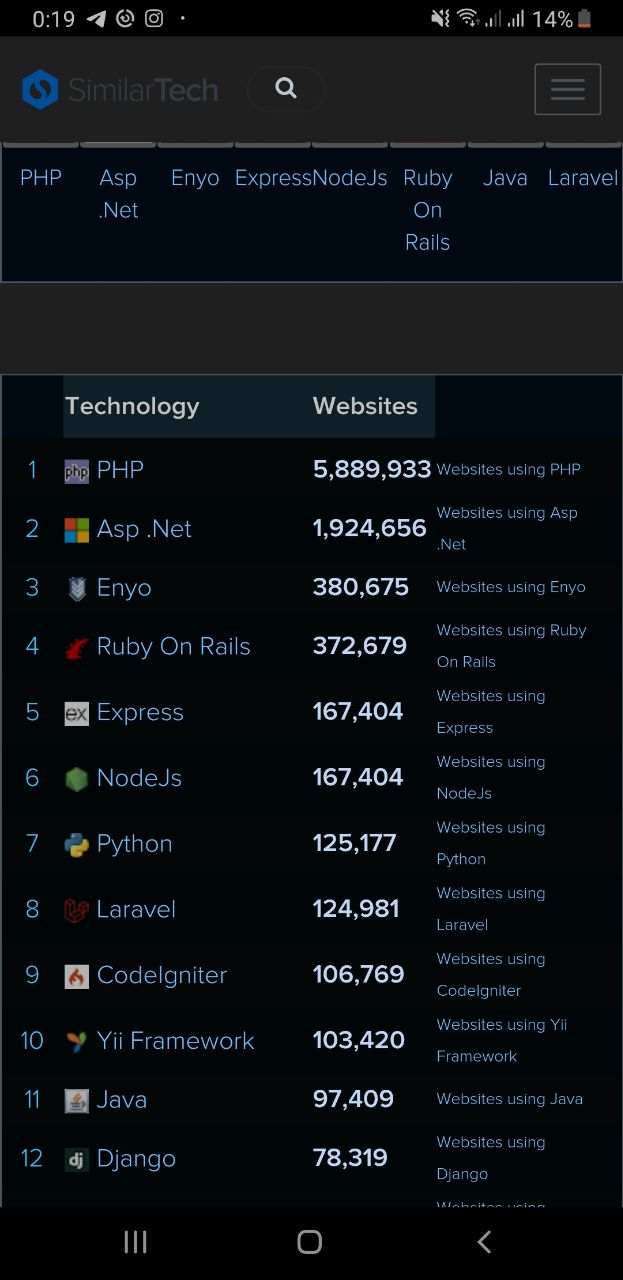The height and width of the screenshot is (1280, 623).
Task: Click the CodeIgniter flame icon
Action: [77, 976]
